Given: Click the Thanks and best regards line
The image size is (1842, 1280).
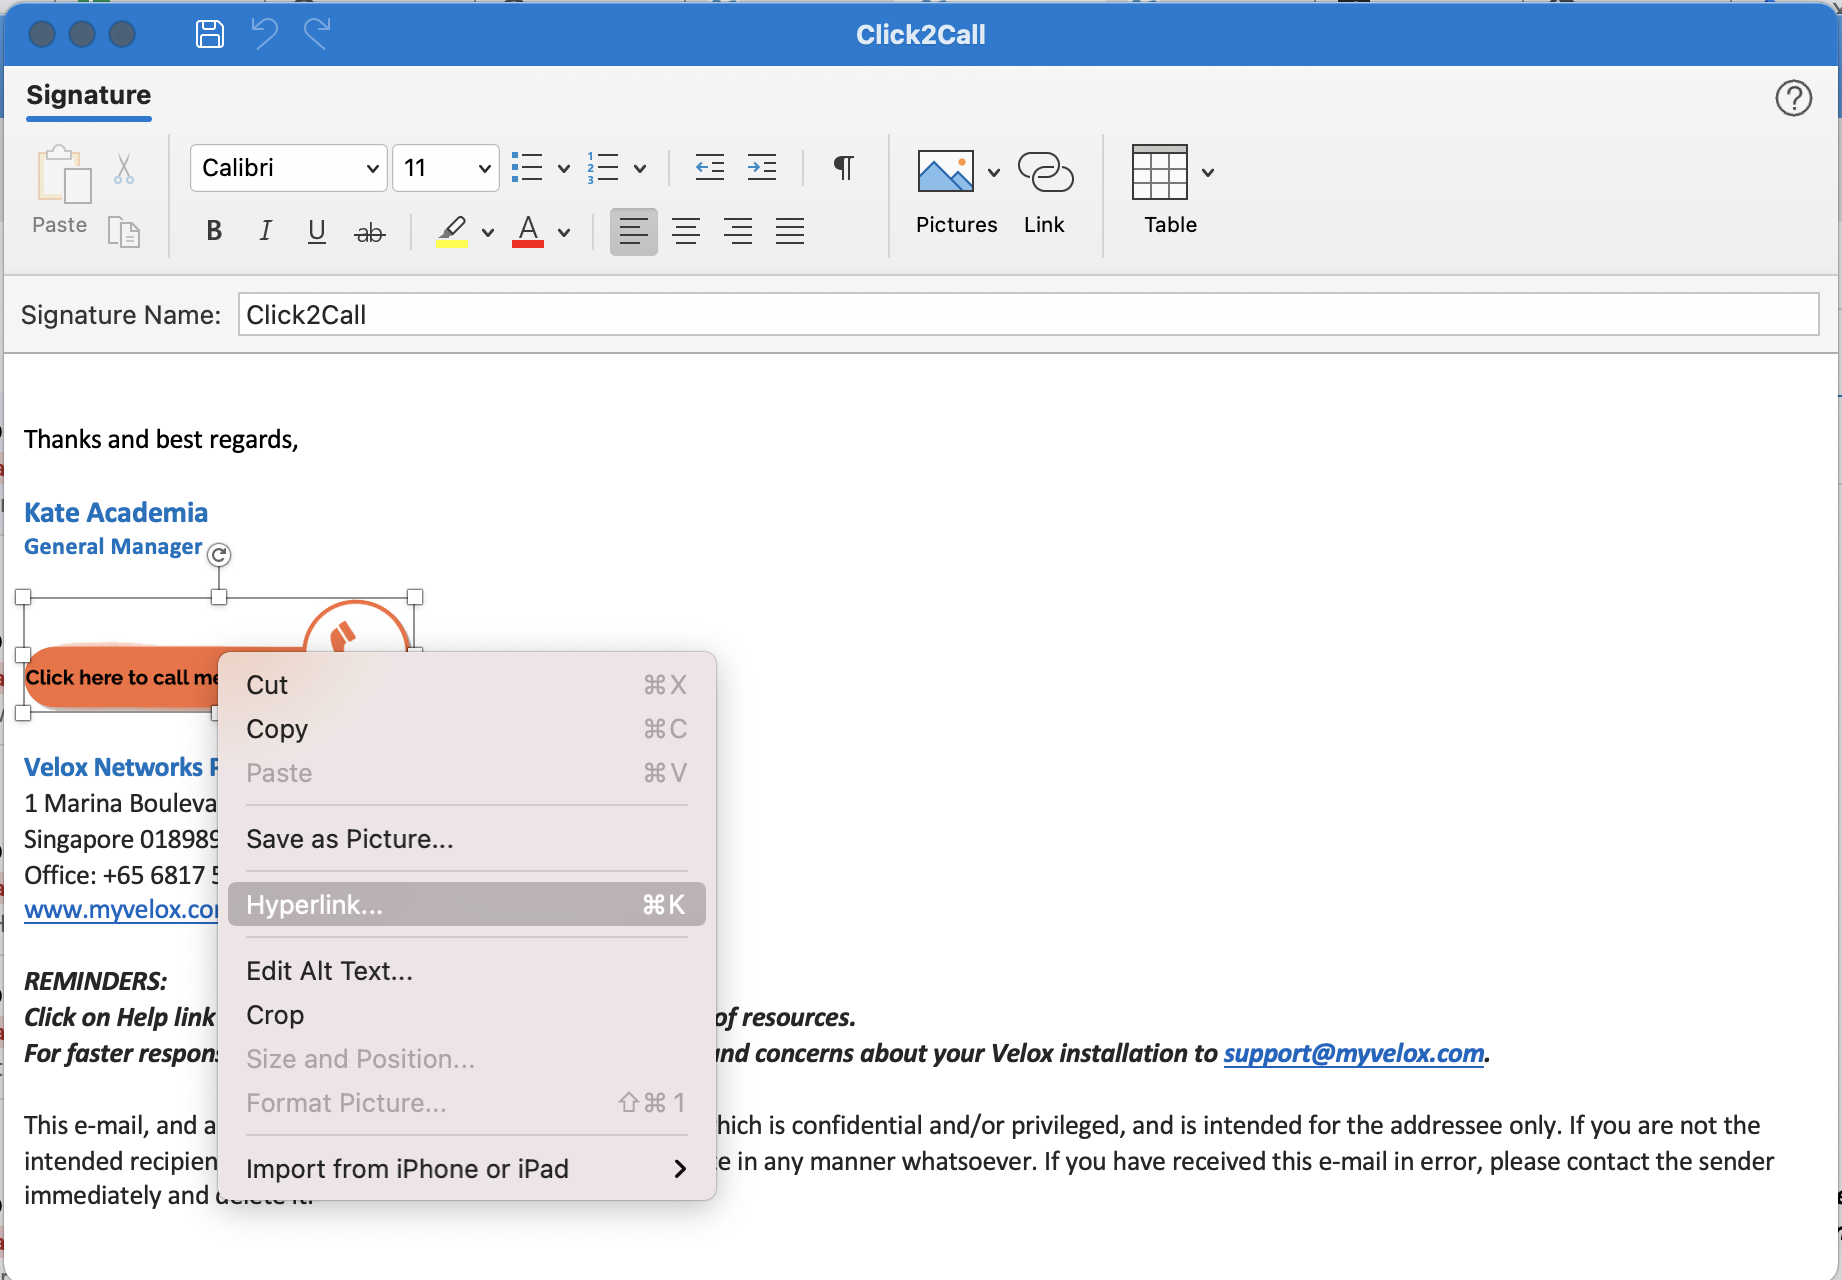Looking at the screenshot, I should pyautogui.click(x=161, y=440).
